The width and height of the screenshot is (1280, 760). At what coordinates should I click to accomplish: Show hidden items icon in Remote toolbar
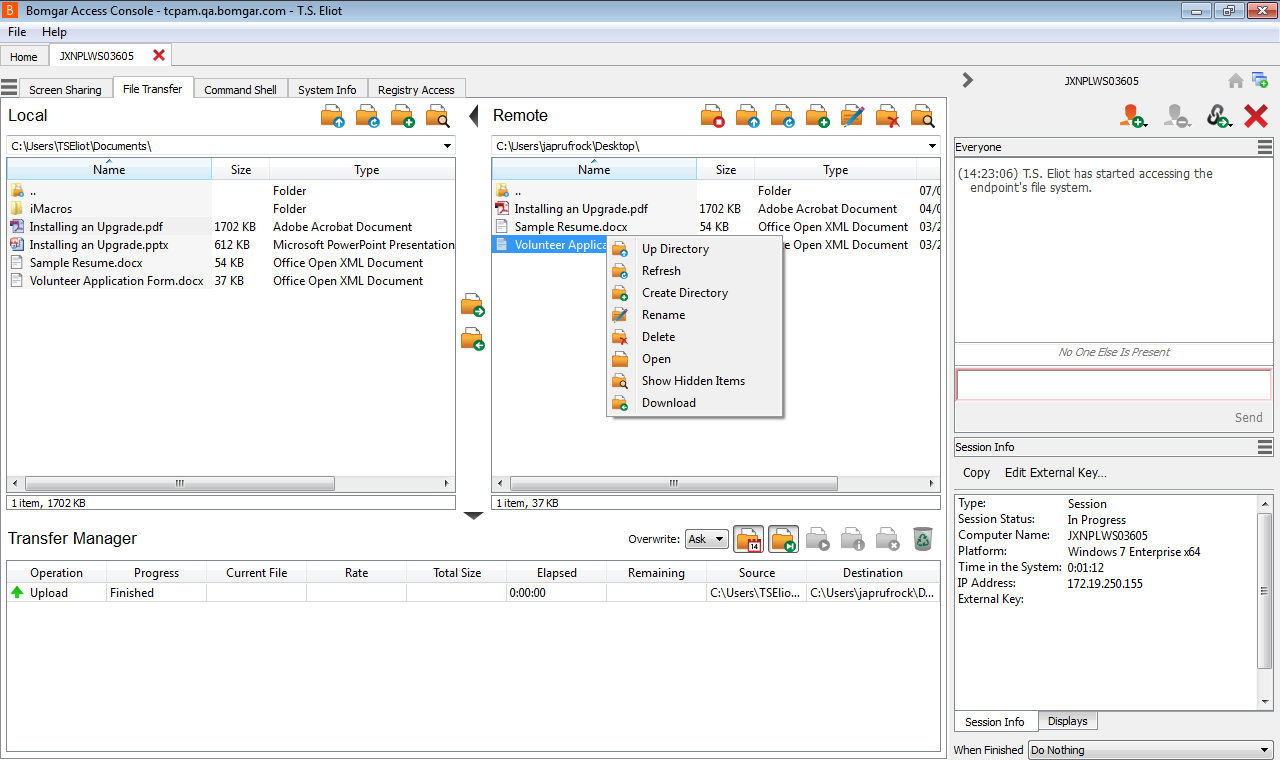[x=923, y=117]
